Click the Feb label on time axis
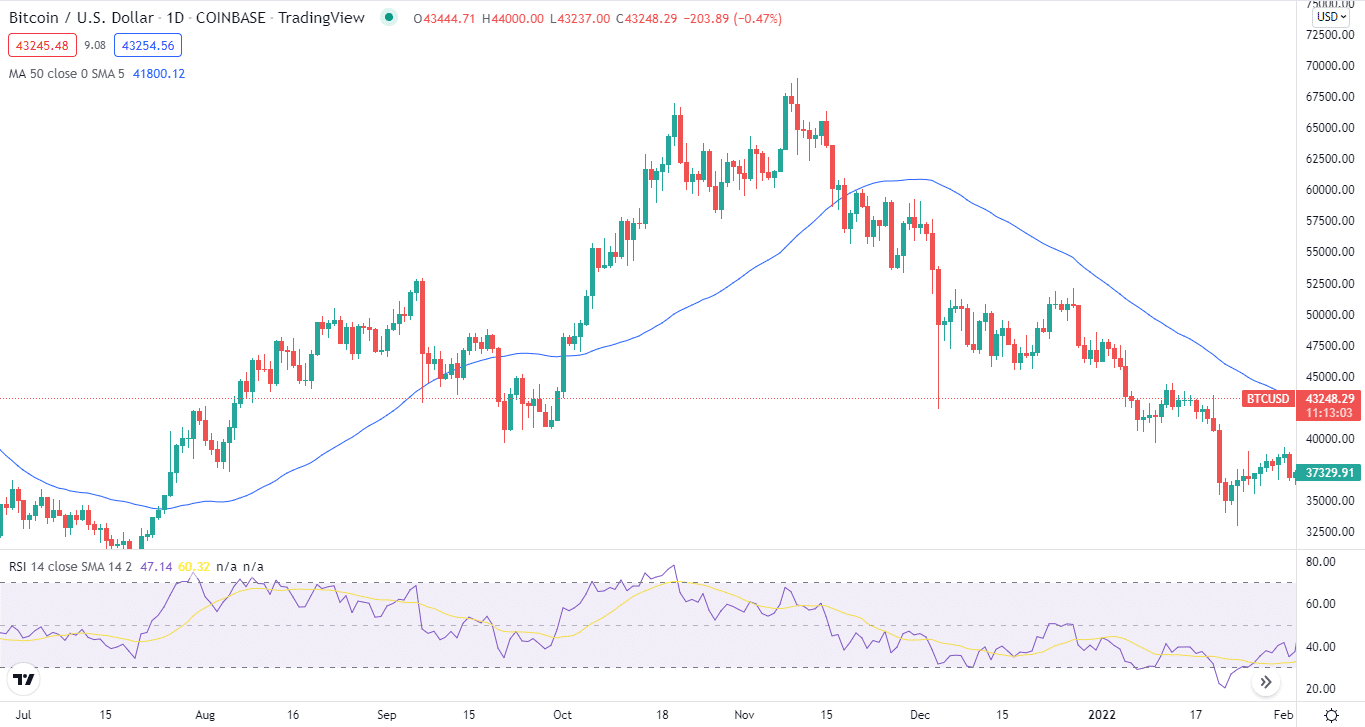 (1285, 715)
